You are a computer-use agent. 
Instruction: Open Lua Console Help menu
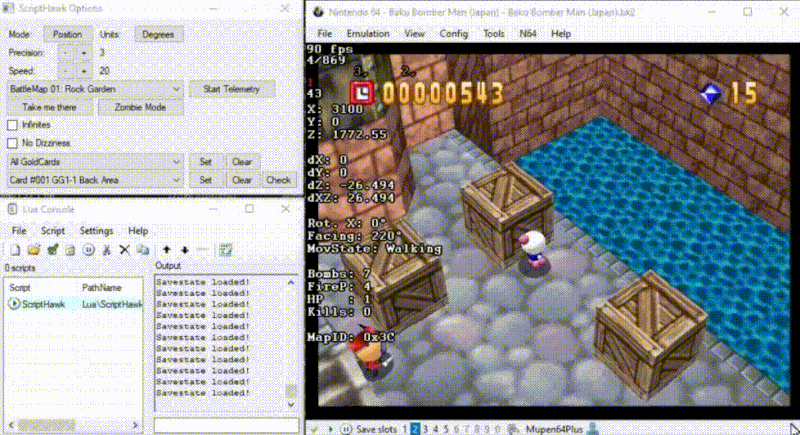point(138,231)
